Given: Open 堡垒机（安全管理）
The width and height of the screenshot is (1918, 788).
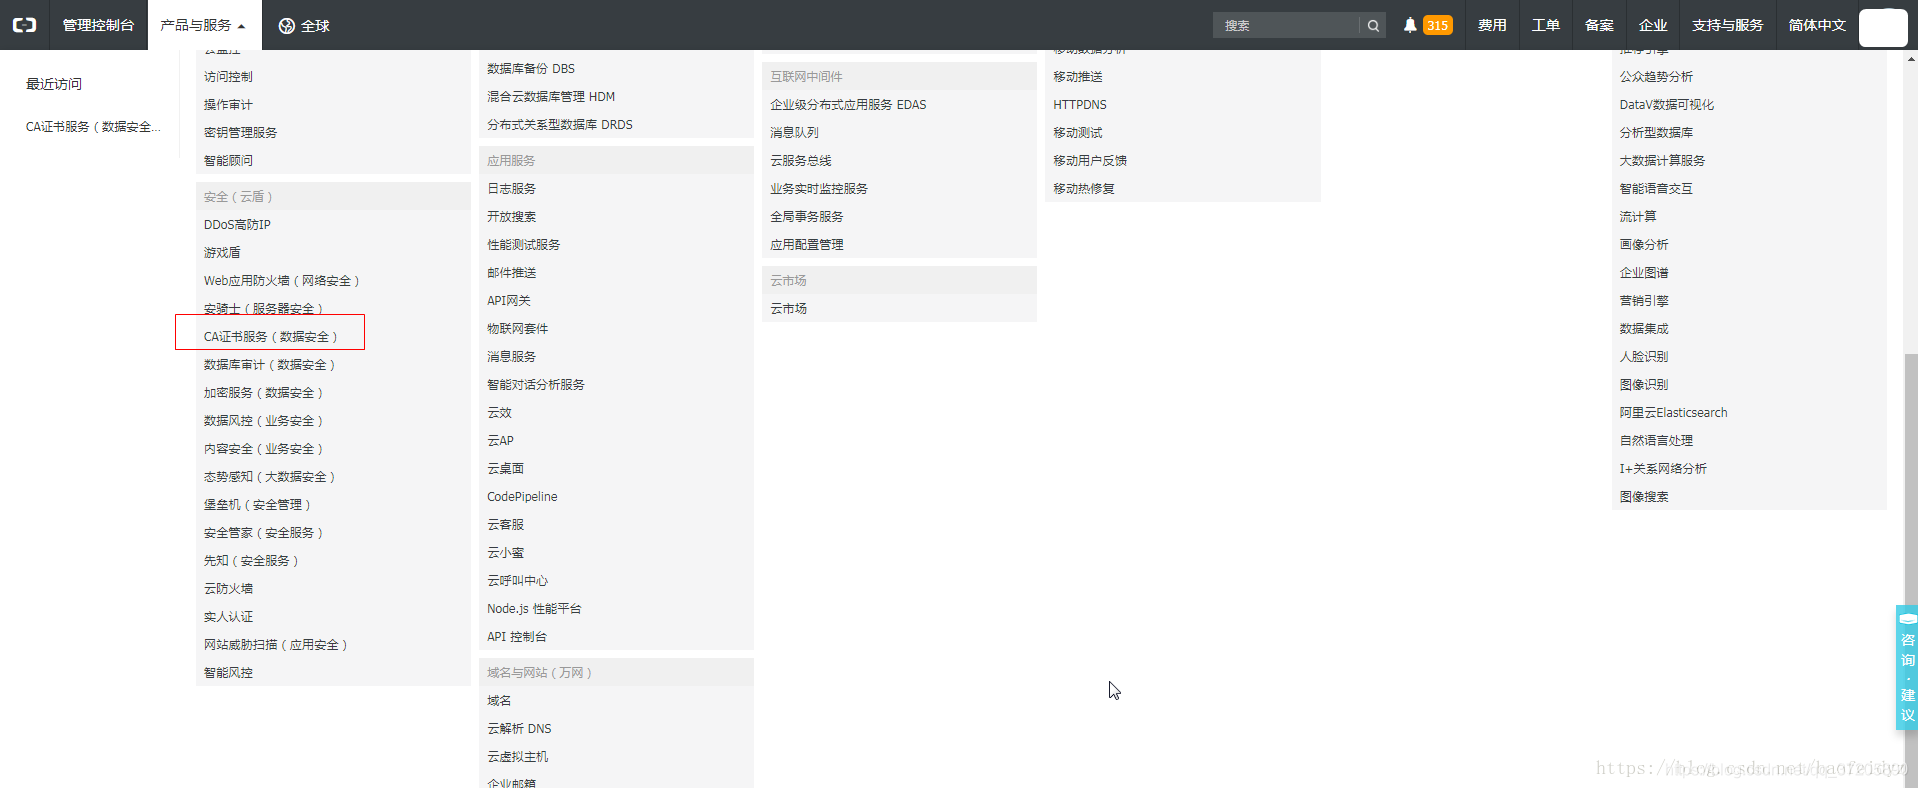Looking at the screenshot, I should point(257,505).
